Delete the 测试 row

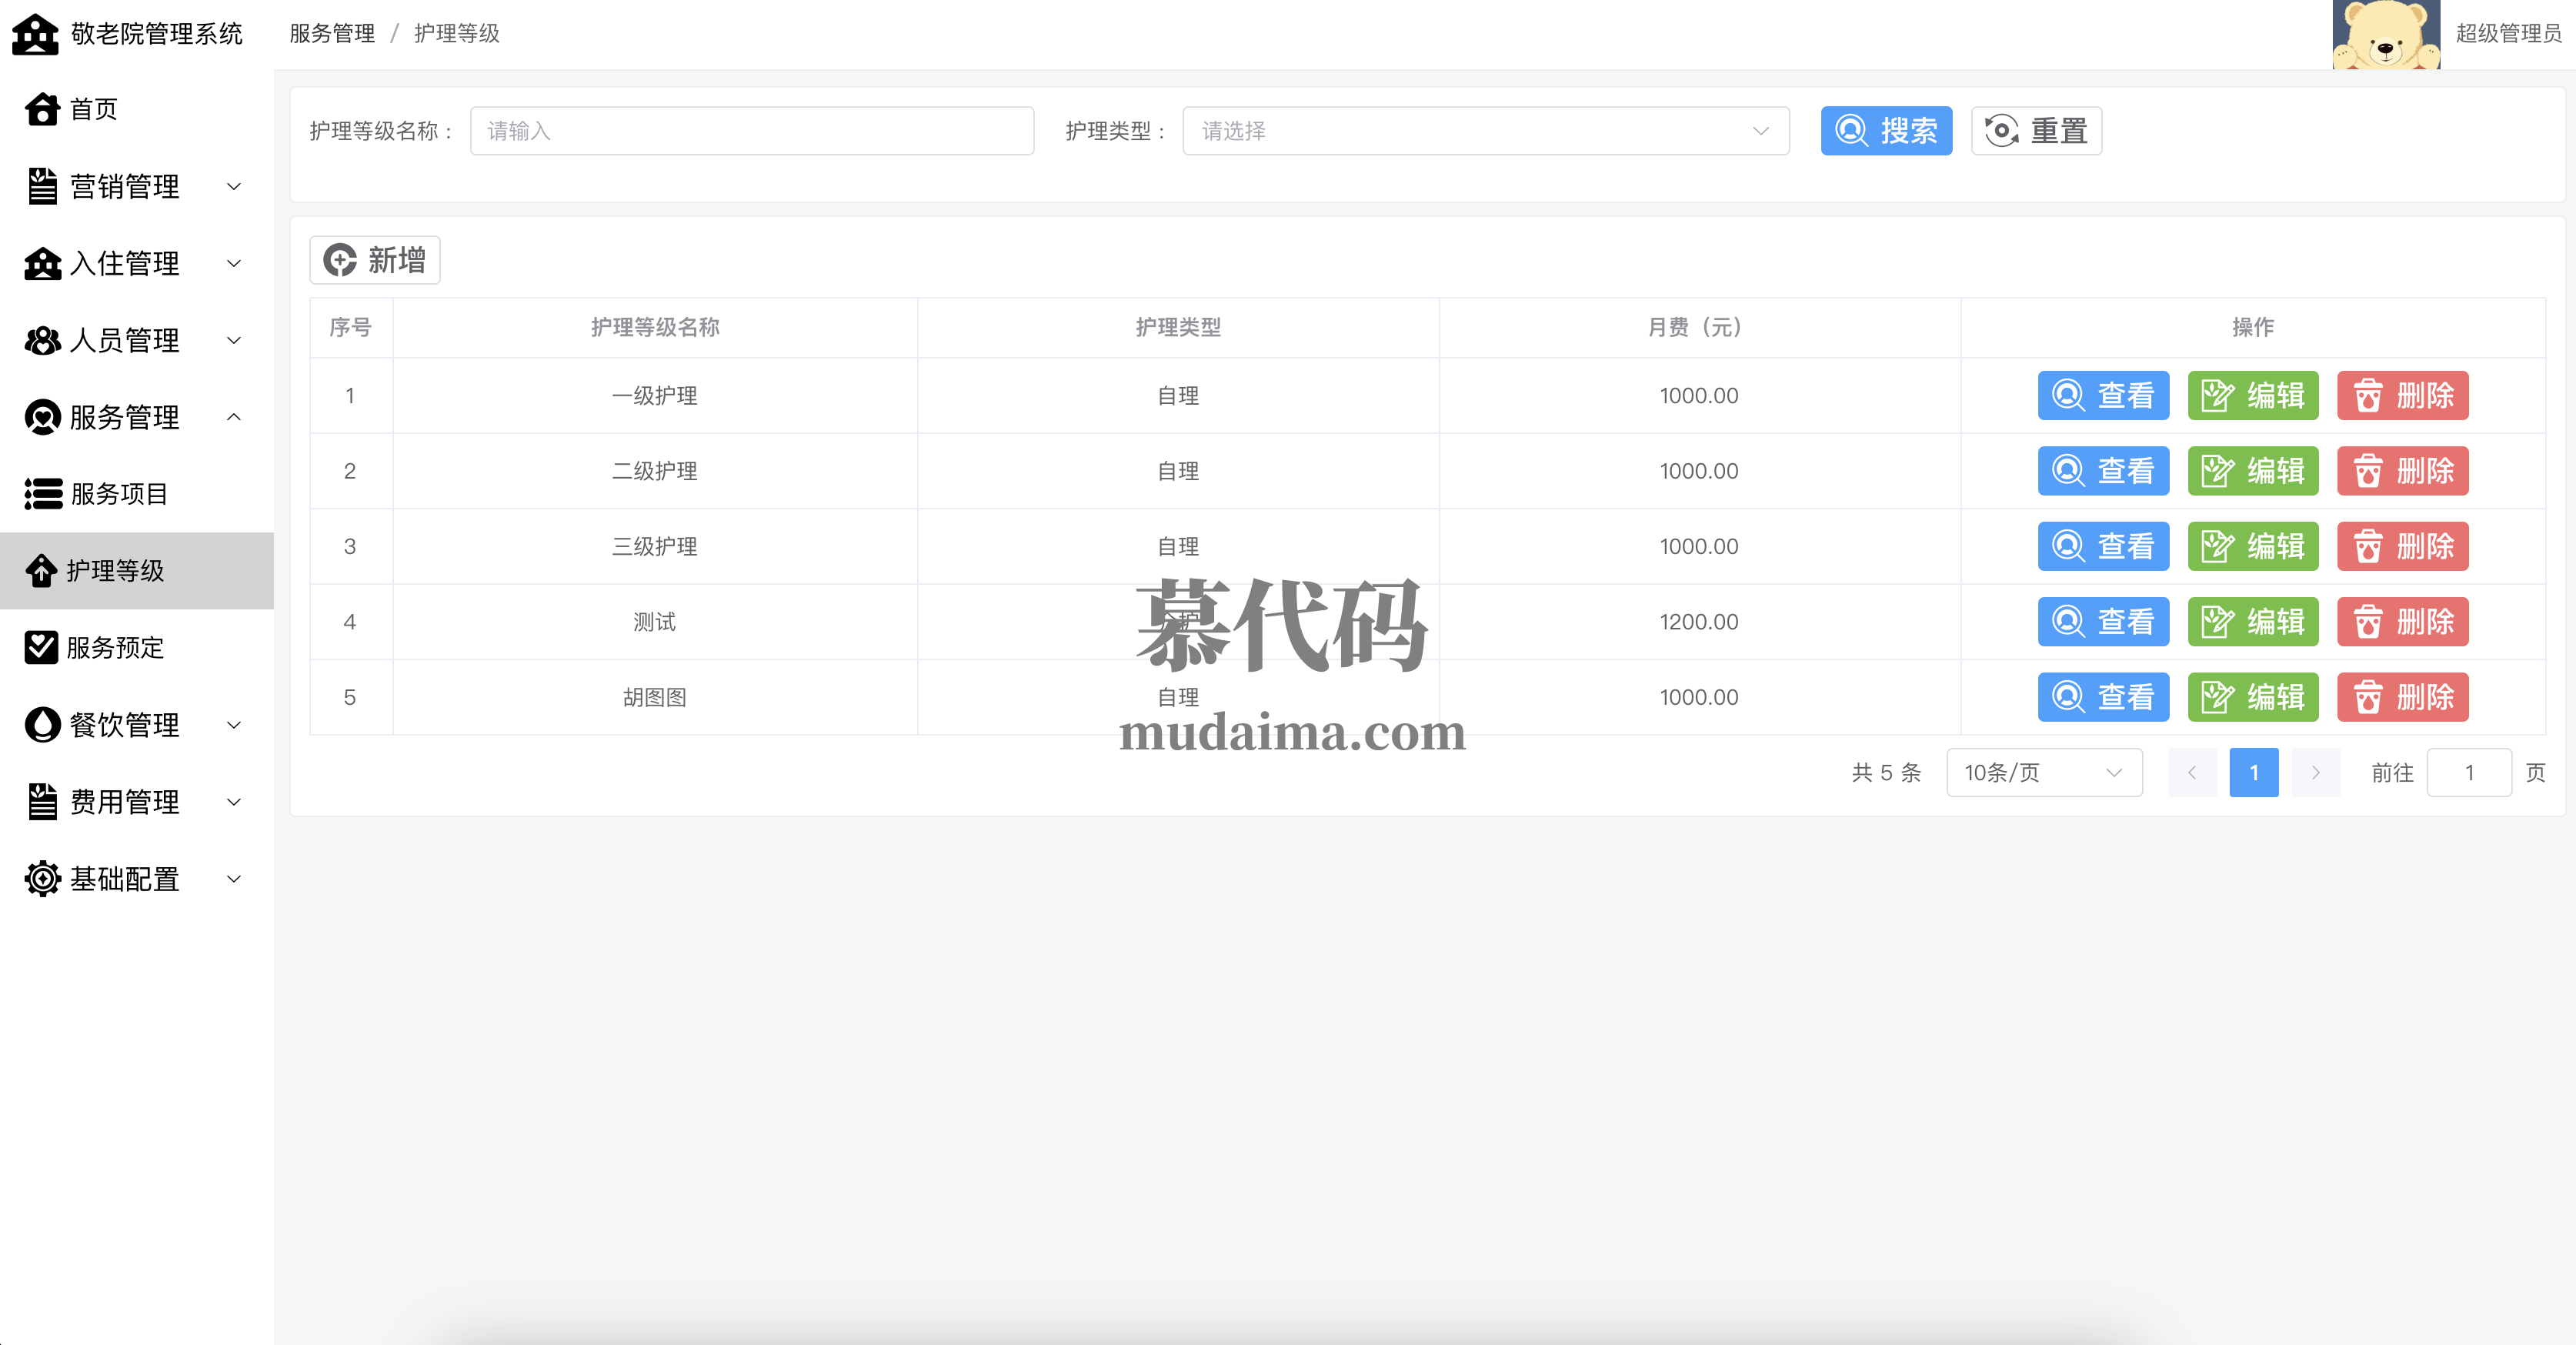(2402, 622)
